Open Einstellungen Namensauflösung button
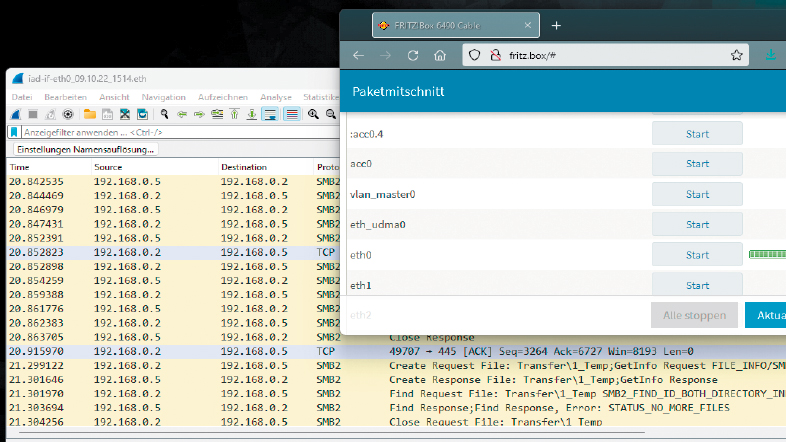The height and width of the screenshot is (442, 786). tap(85, 149)
